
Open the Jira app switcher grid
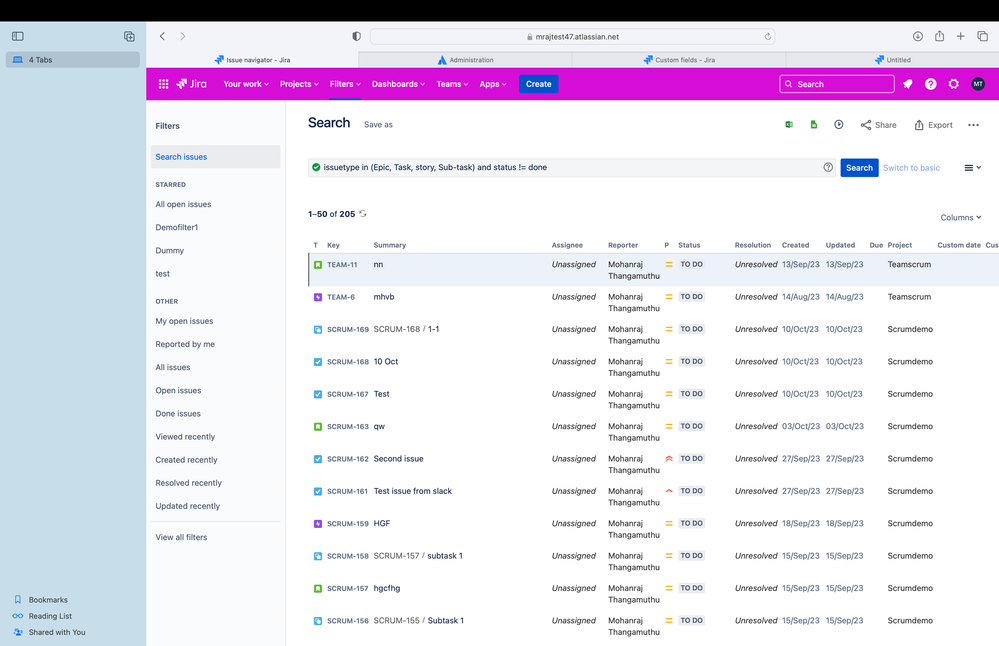tap(163, 84)
